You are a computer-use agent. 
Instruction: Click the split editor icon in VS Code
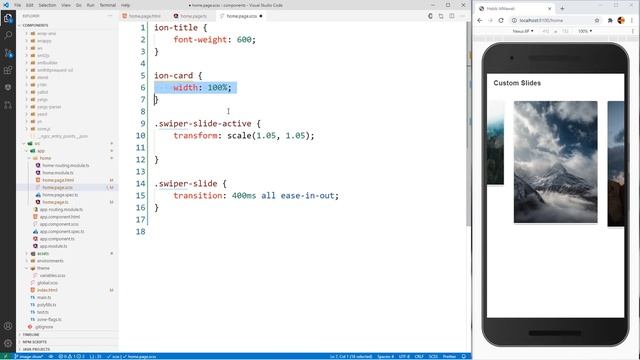[x=452, y=16]
